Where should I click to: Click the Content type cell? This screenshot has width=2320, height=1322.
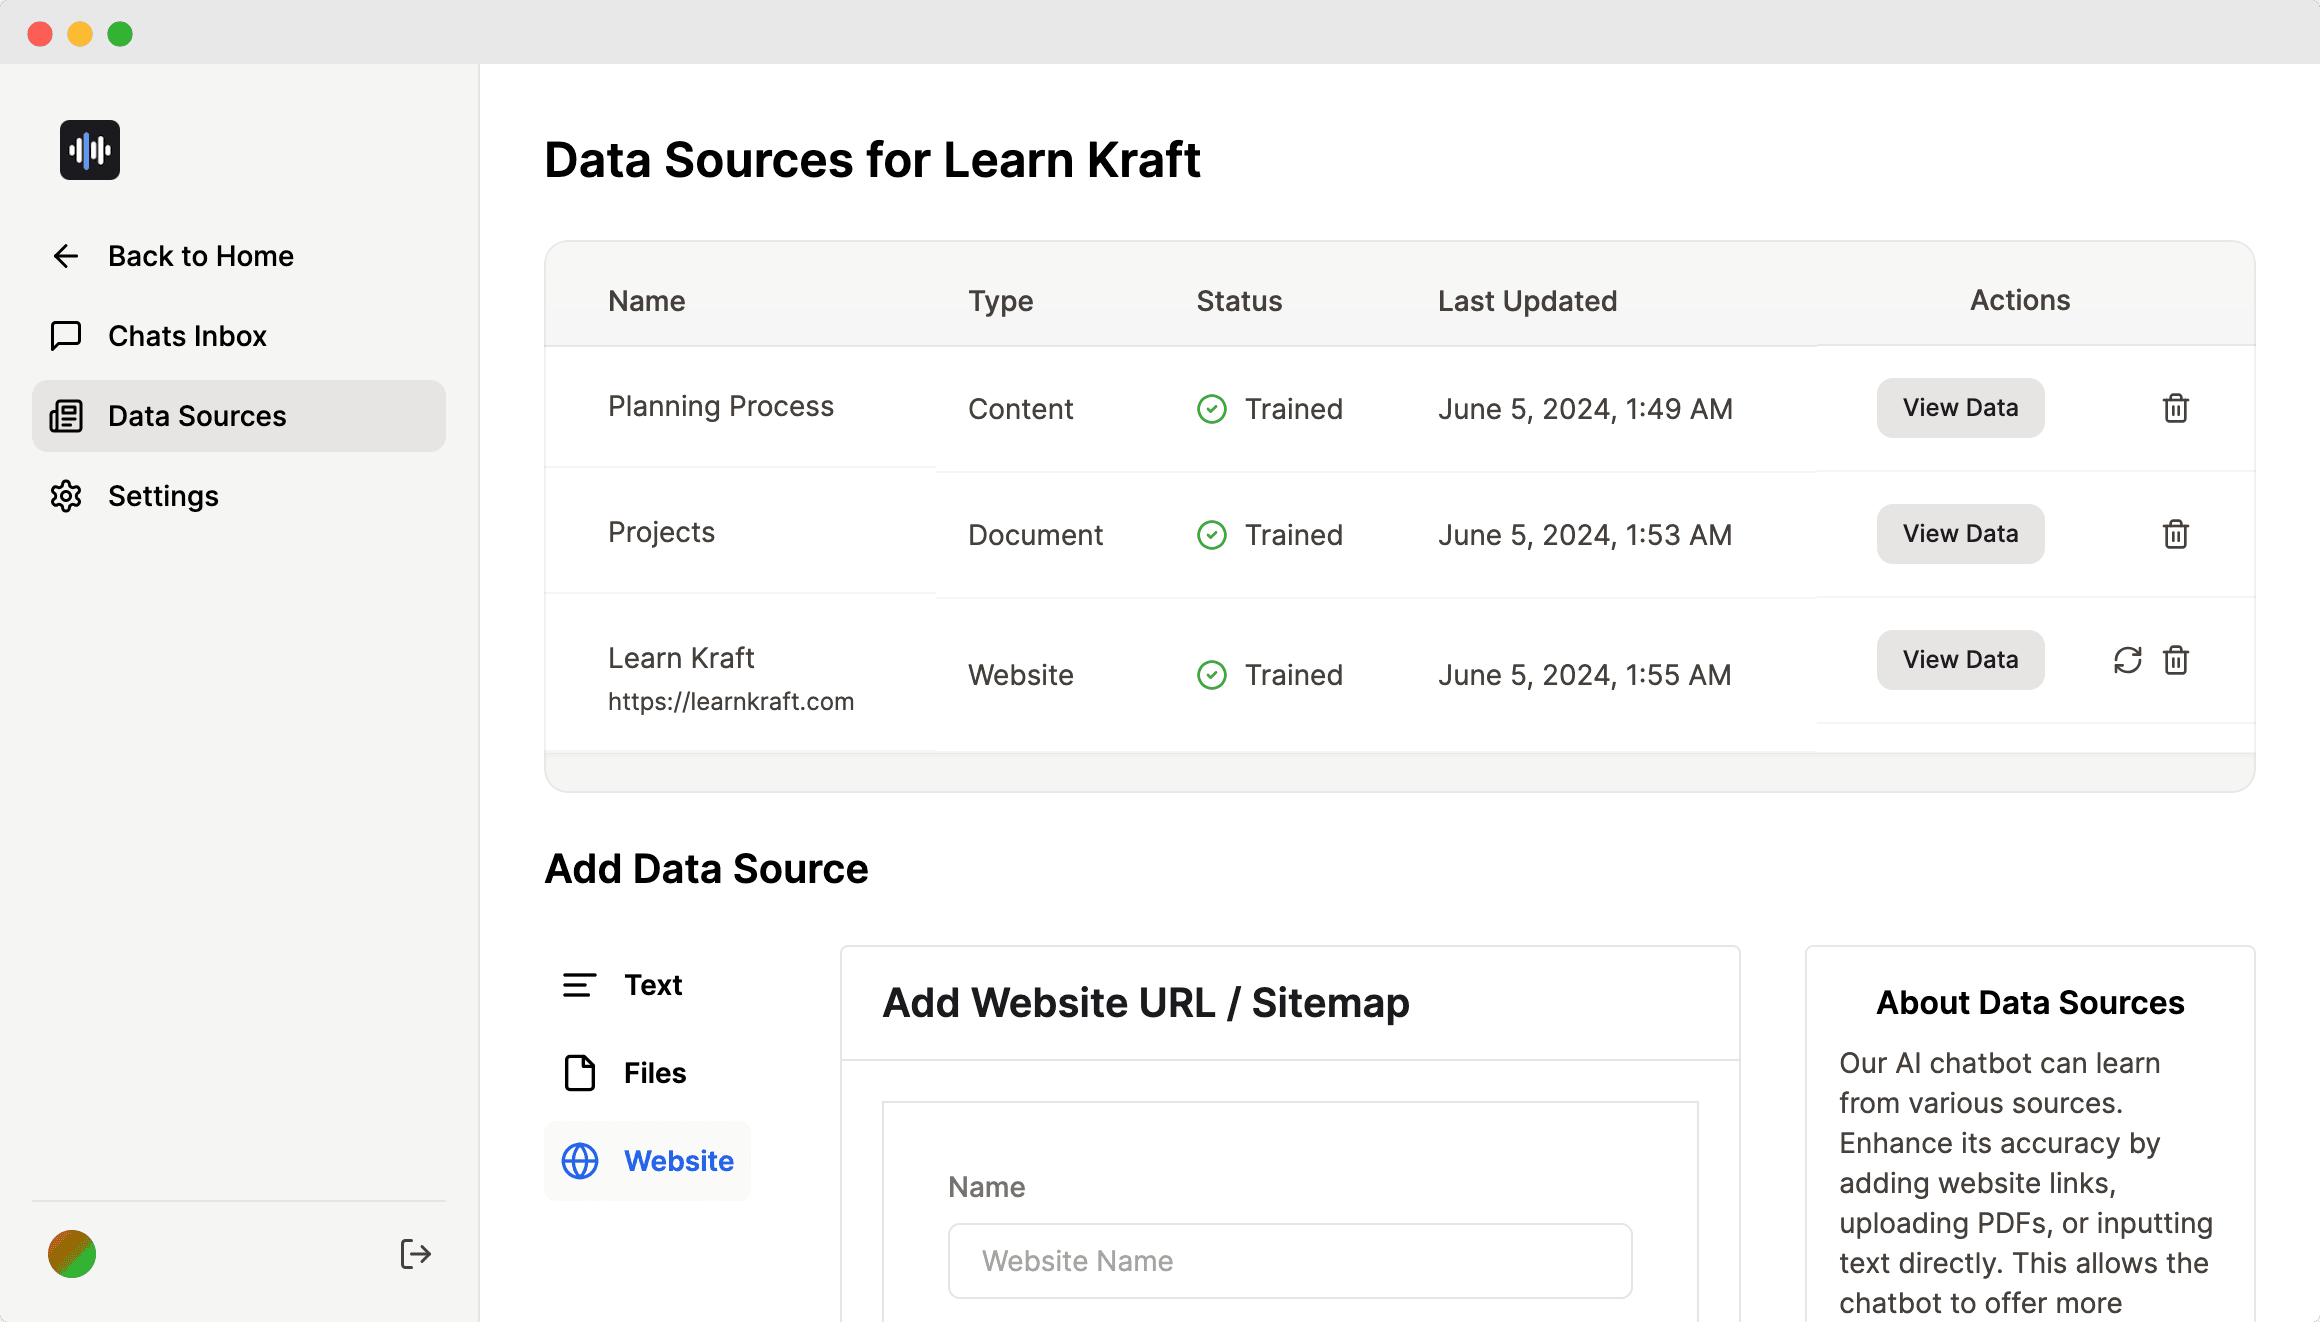tap(1020, 409)
